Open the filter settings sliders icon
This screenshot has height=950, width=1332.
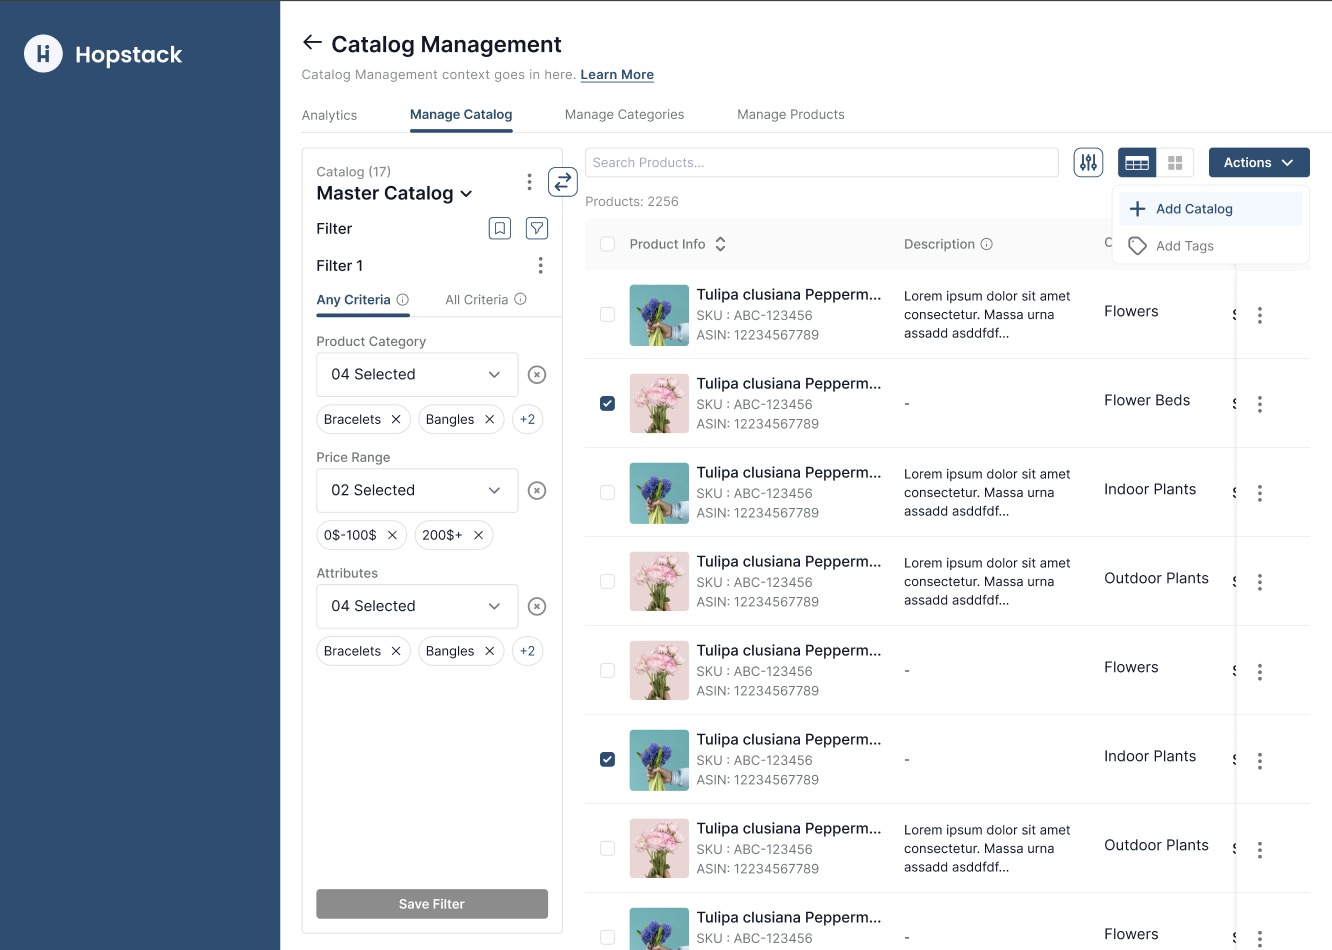coord(1088,162)
